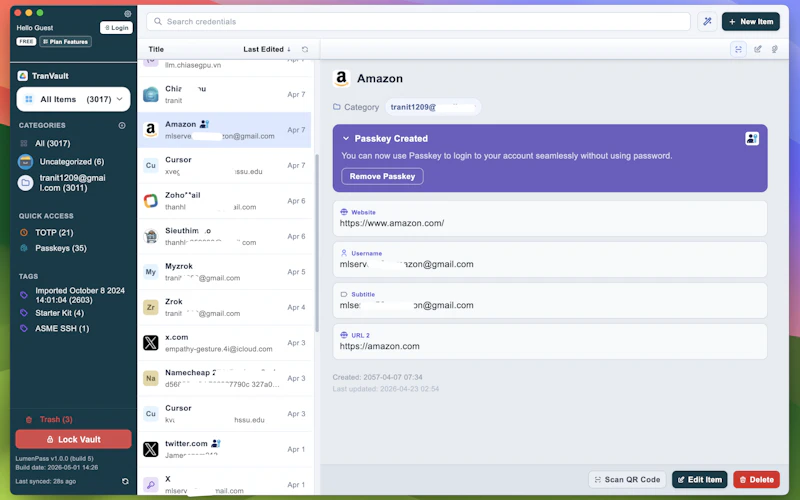Open tranit1209@gmail.com (3011) category
Viewport: 800px width, 500px height.
[x=72, y=183]
